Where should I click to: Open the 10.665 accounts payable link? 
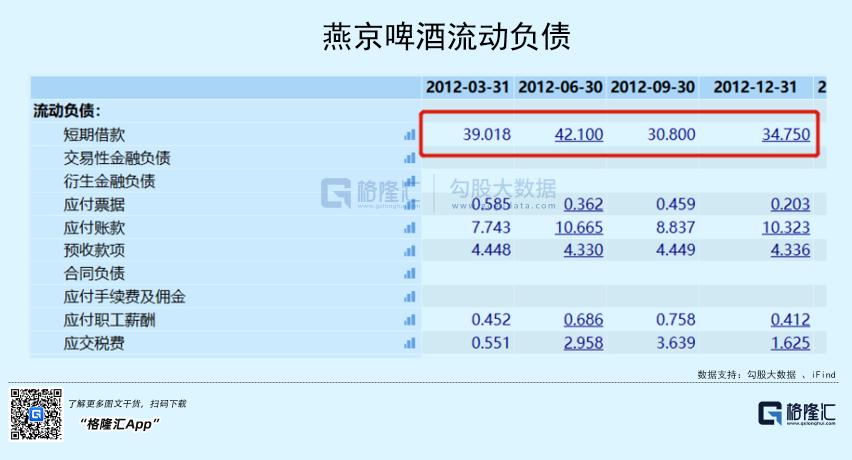(579, 227)
